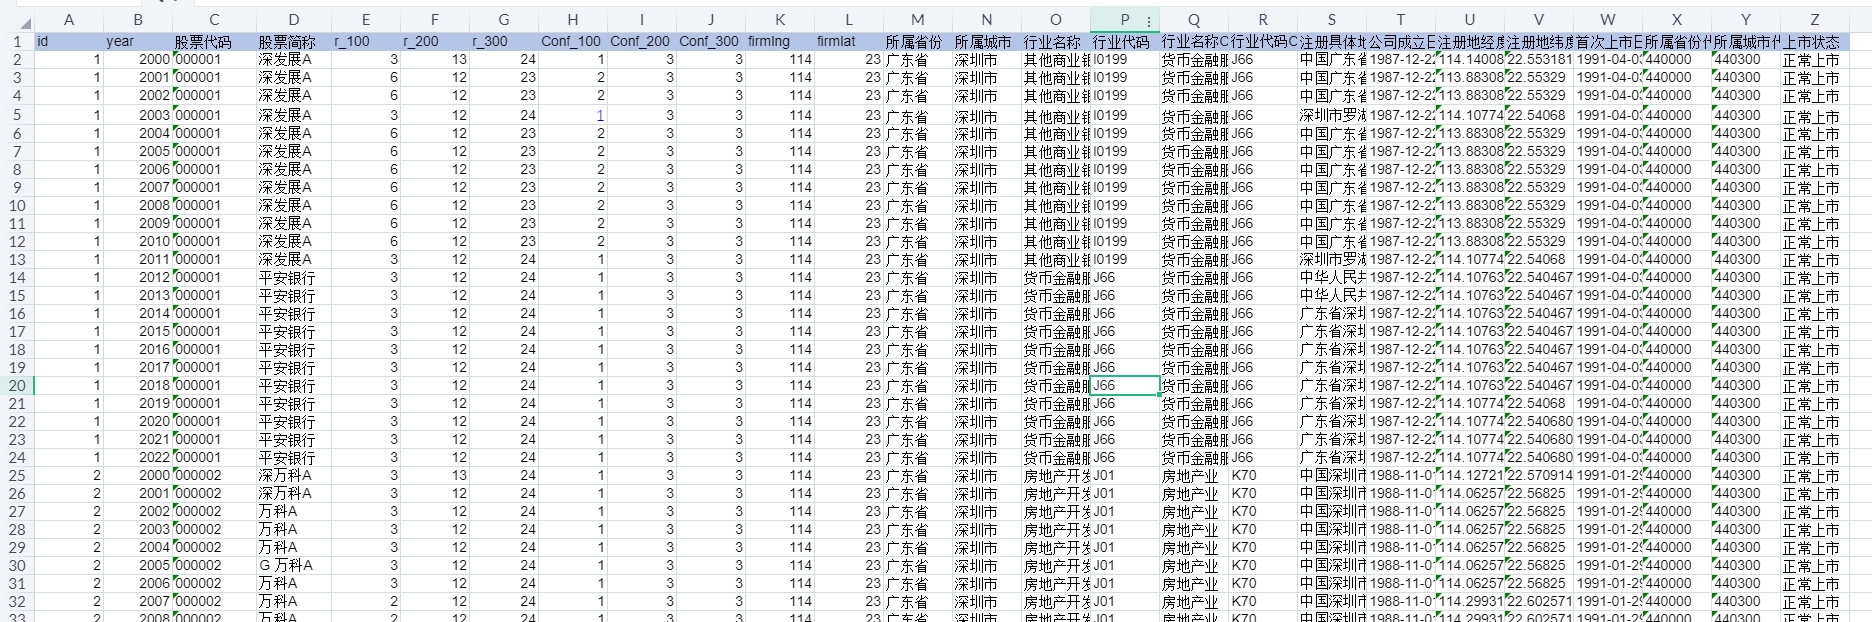Viewport: 1872px width, 622px height.
Task: Click the 'id' header cell
Action: click(x=69, y=42)
